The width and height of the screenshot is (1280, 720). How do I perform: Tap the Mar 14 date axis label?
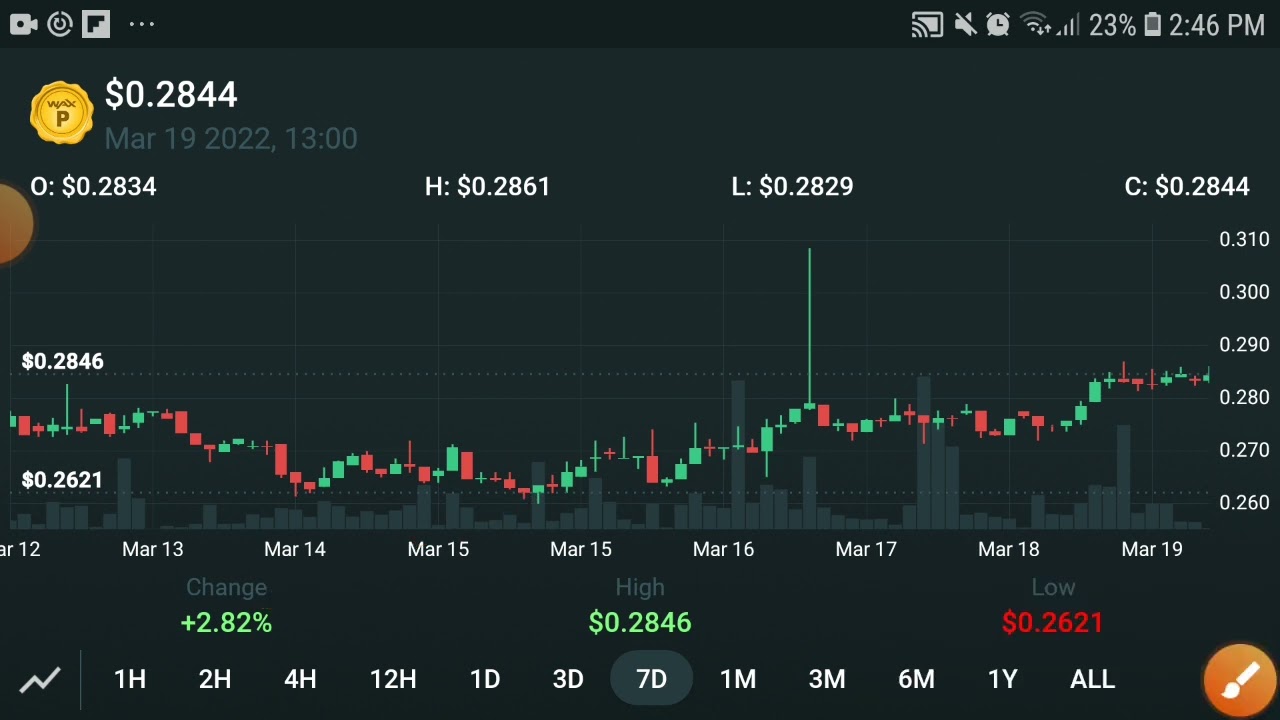coord(294,549)
